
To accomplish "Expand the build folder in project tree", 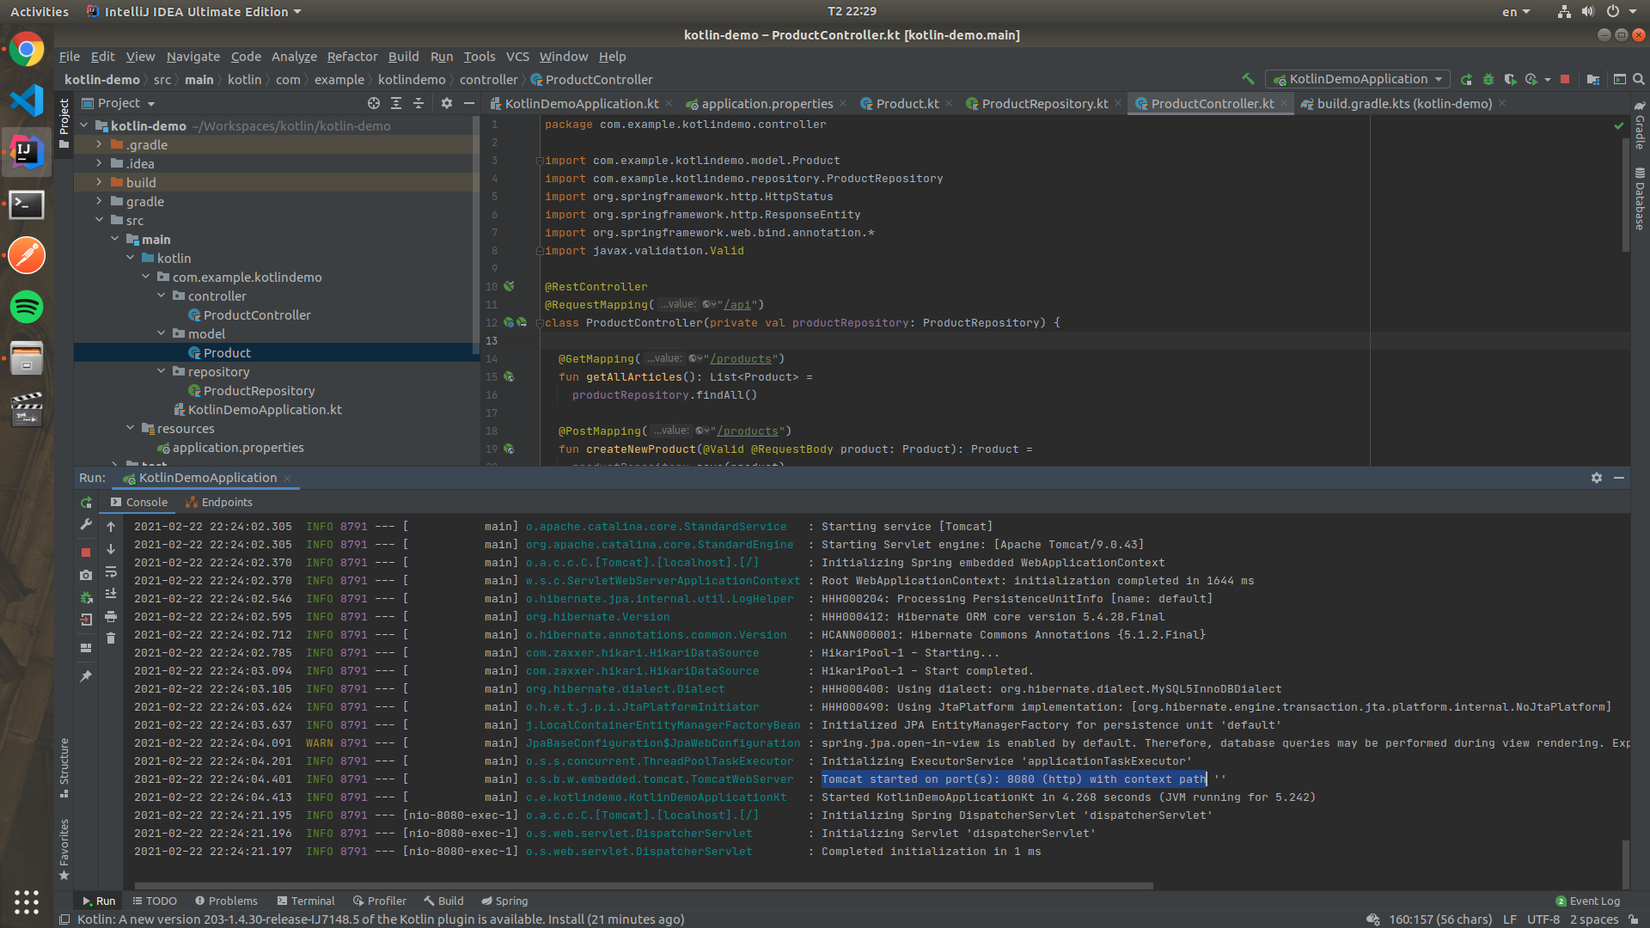I will coord(99,183).
